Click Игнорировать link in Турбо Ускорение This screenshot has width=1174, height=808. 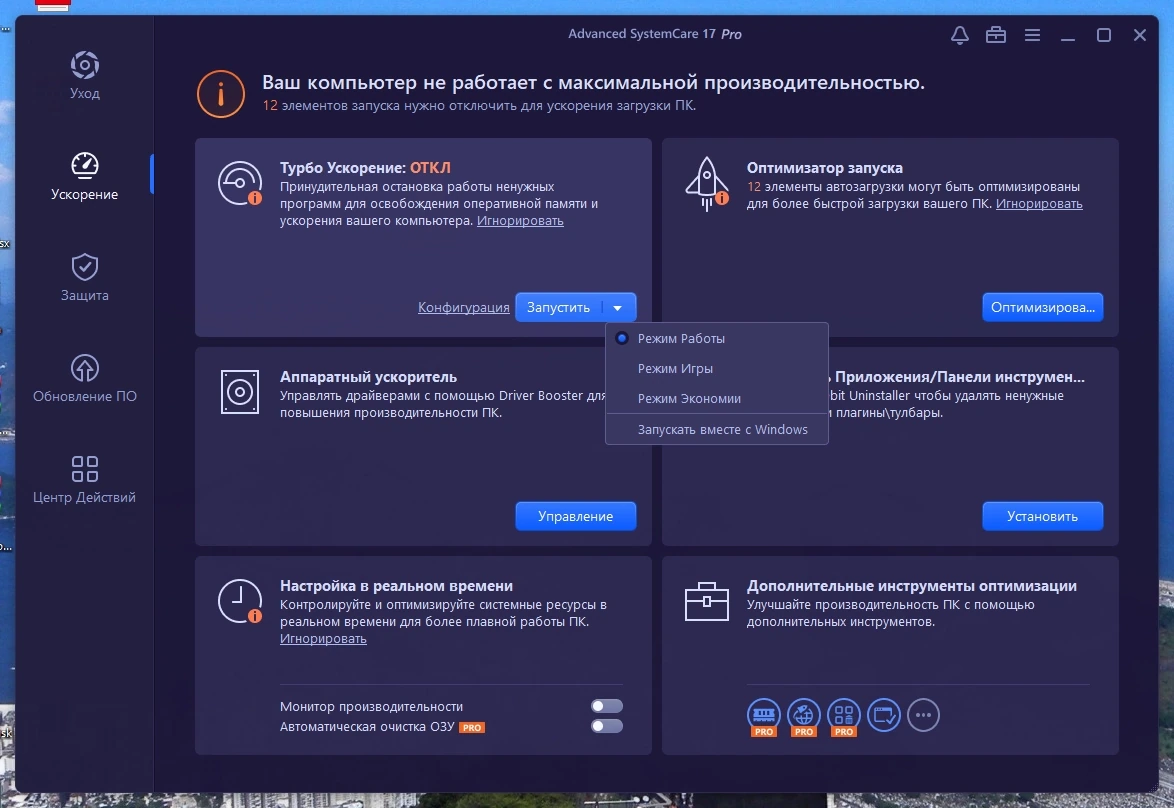(x=520, y=221)
